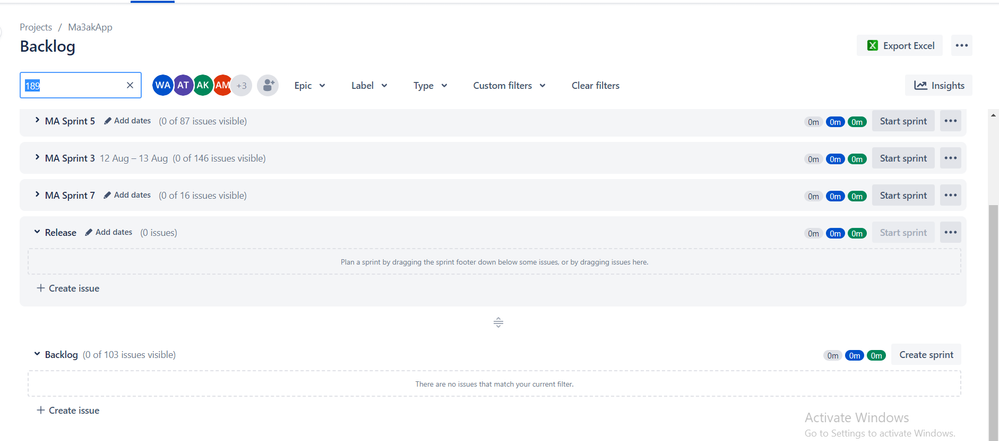Collapse the Release sprint section

[37, 233]
